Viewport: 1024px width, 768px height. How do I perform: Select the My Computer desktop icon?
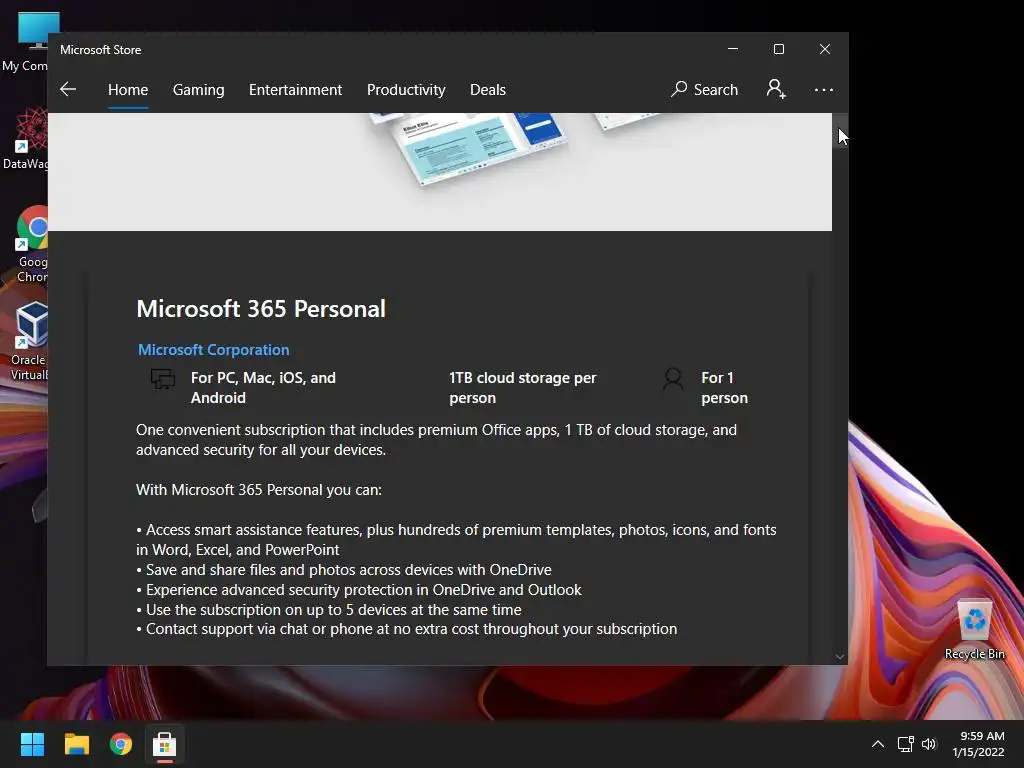(26, 42)
